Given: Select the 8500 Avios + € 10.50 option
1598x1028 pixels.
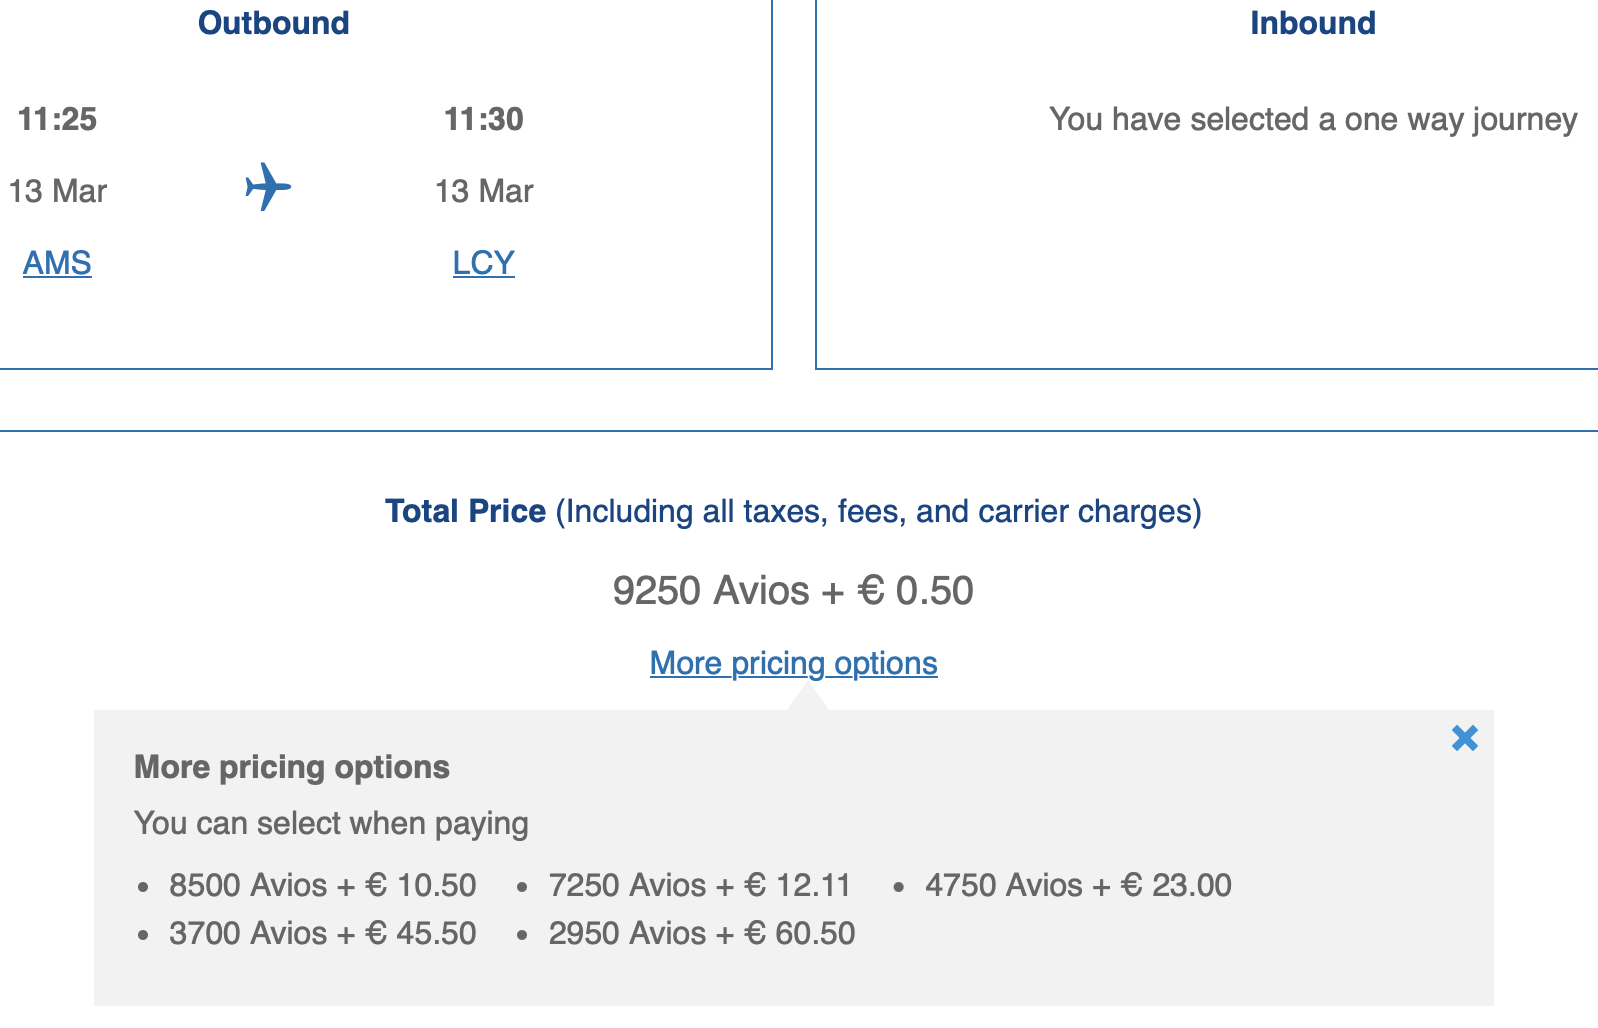Looking at the screenshot, I should click(322, 885).
